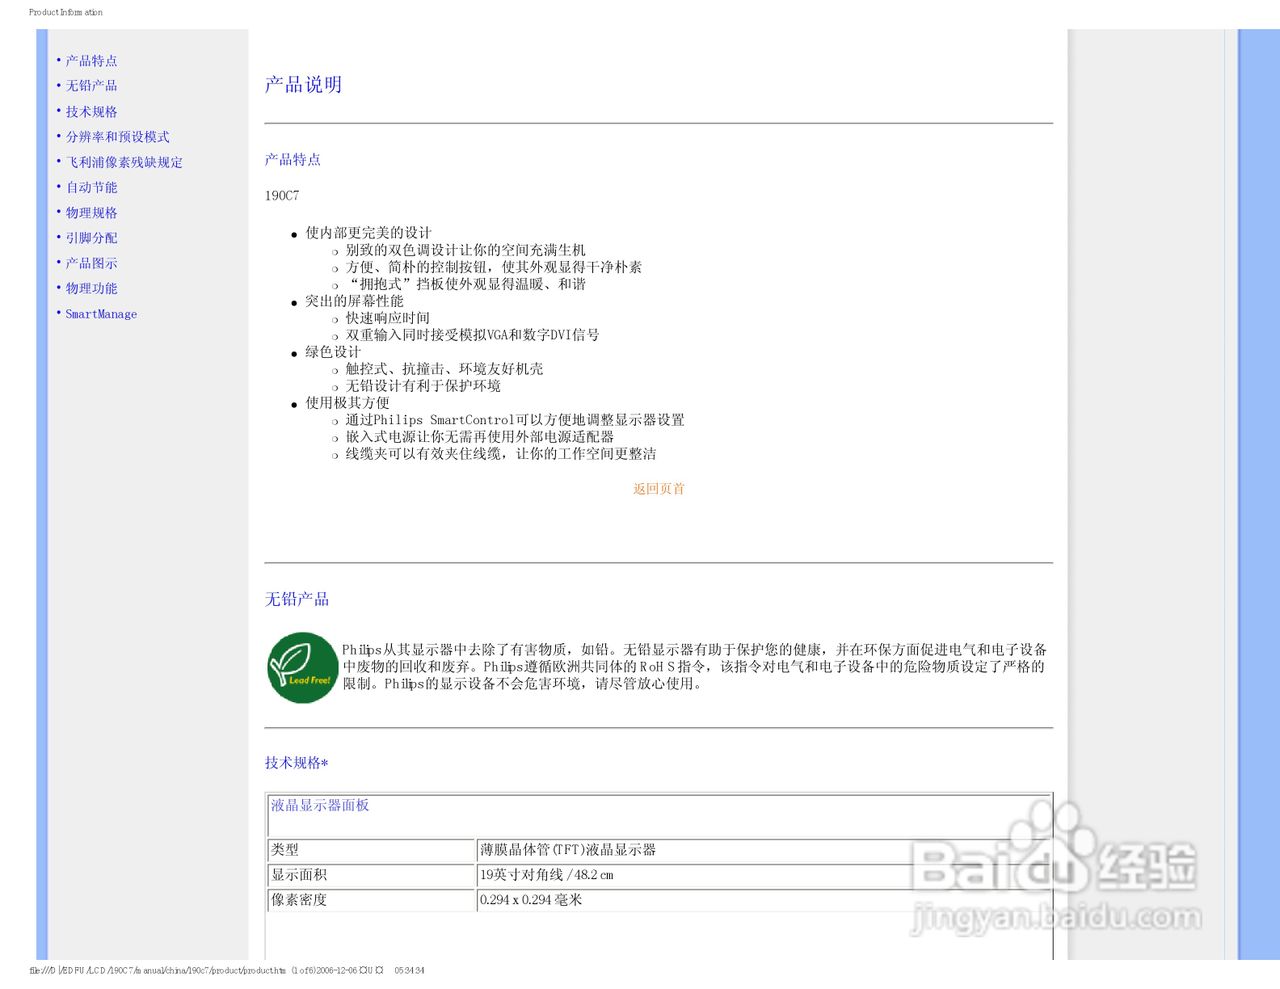Screen dimensions: 1280x989
Task: Select line 嵌入式电源让你无需再使用外部电源适配器
Action: click(x=479, y=437)
